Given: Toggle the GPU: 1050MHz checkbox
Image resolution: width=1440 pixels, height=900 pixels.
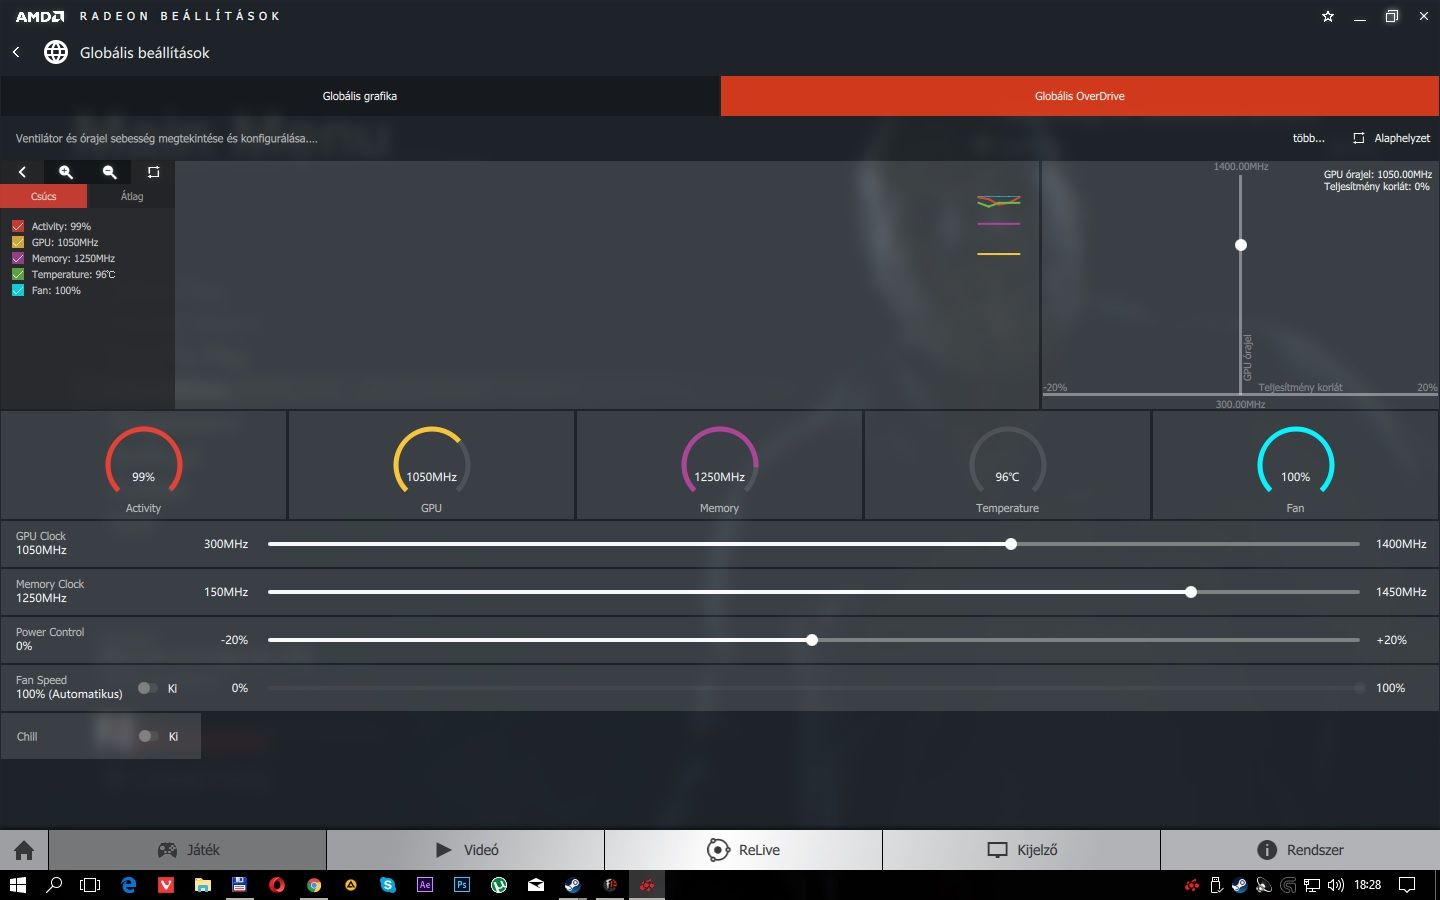Looking at the screenshot, I should [x=18, y=242].
